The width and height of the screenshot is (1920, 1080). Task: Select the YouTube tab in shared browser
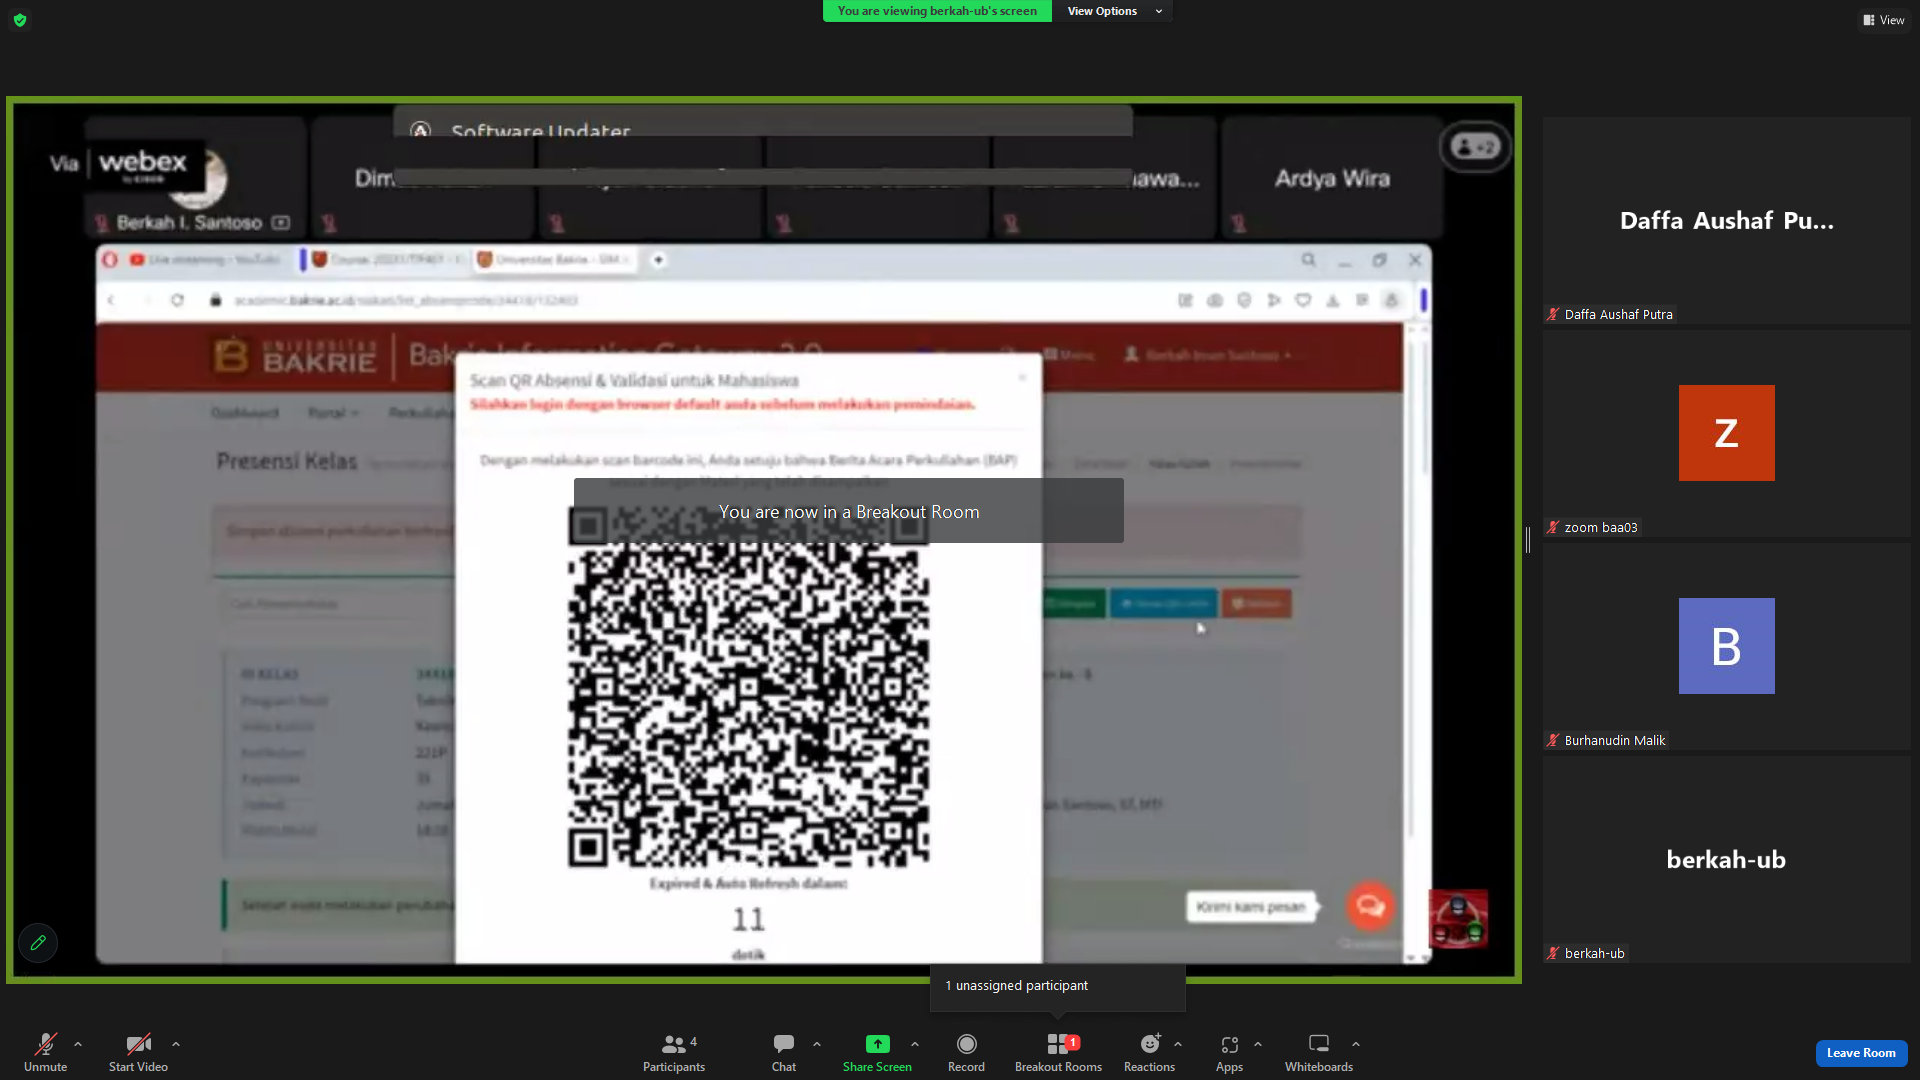tap(208, 260)
